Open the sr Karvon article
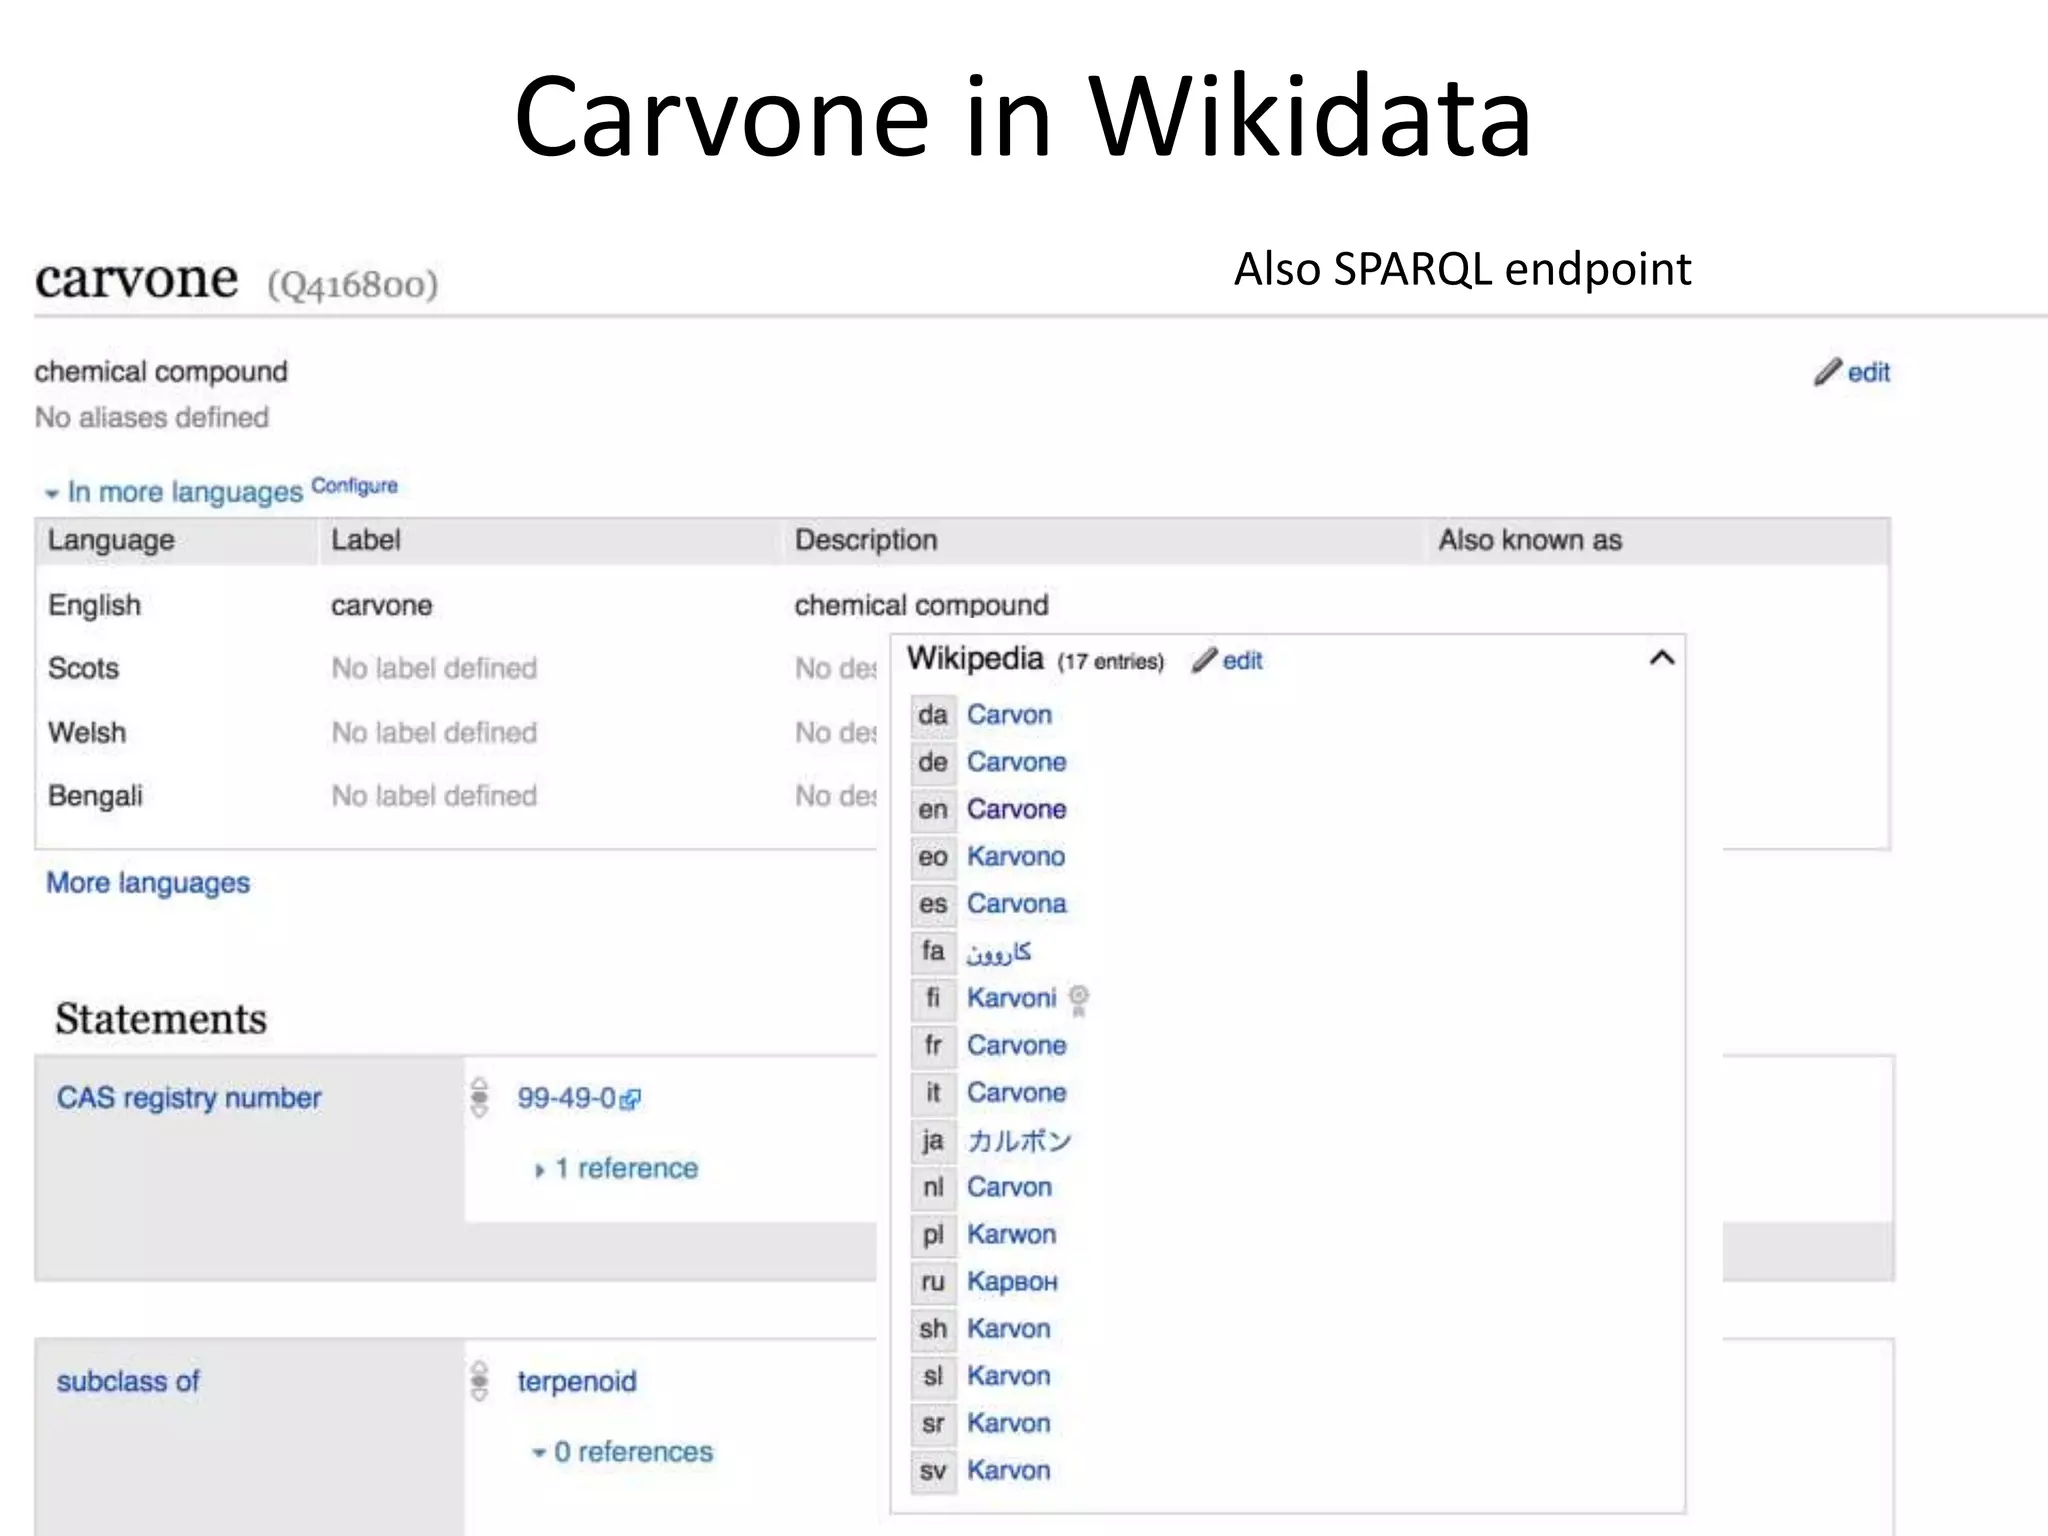 1008,1423
